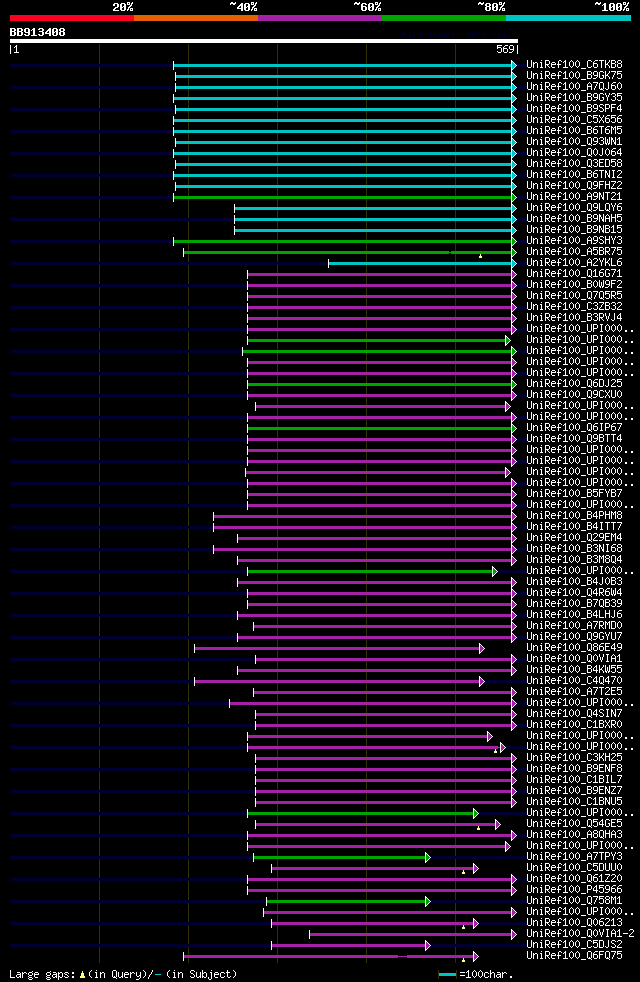Select the UniRef100_Q9CXU0 label
This screenshot has height=982, width=640.
(574, 395)
